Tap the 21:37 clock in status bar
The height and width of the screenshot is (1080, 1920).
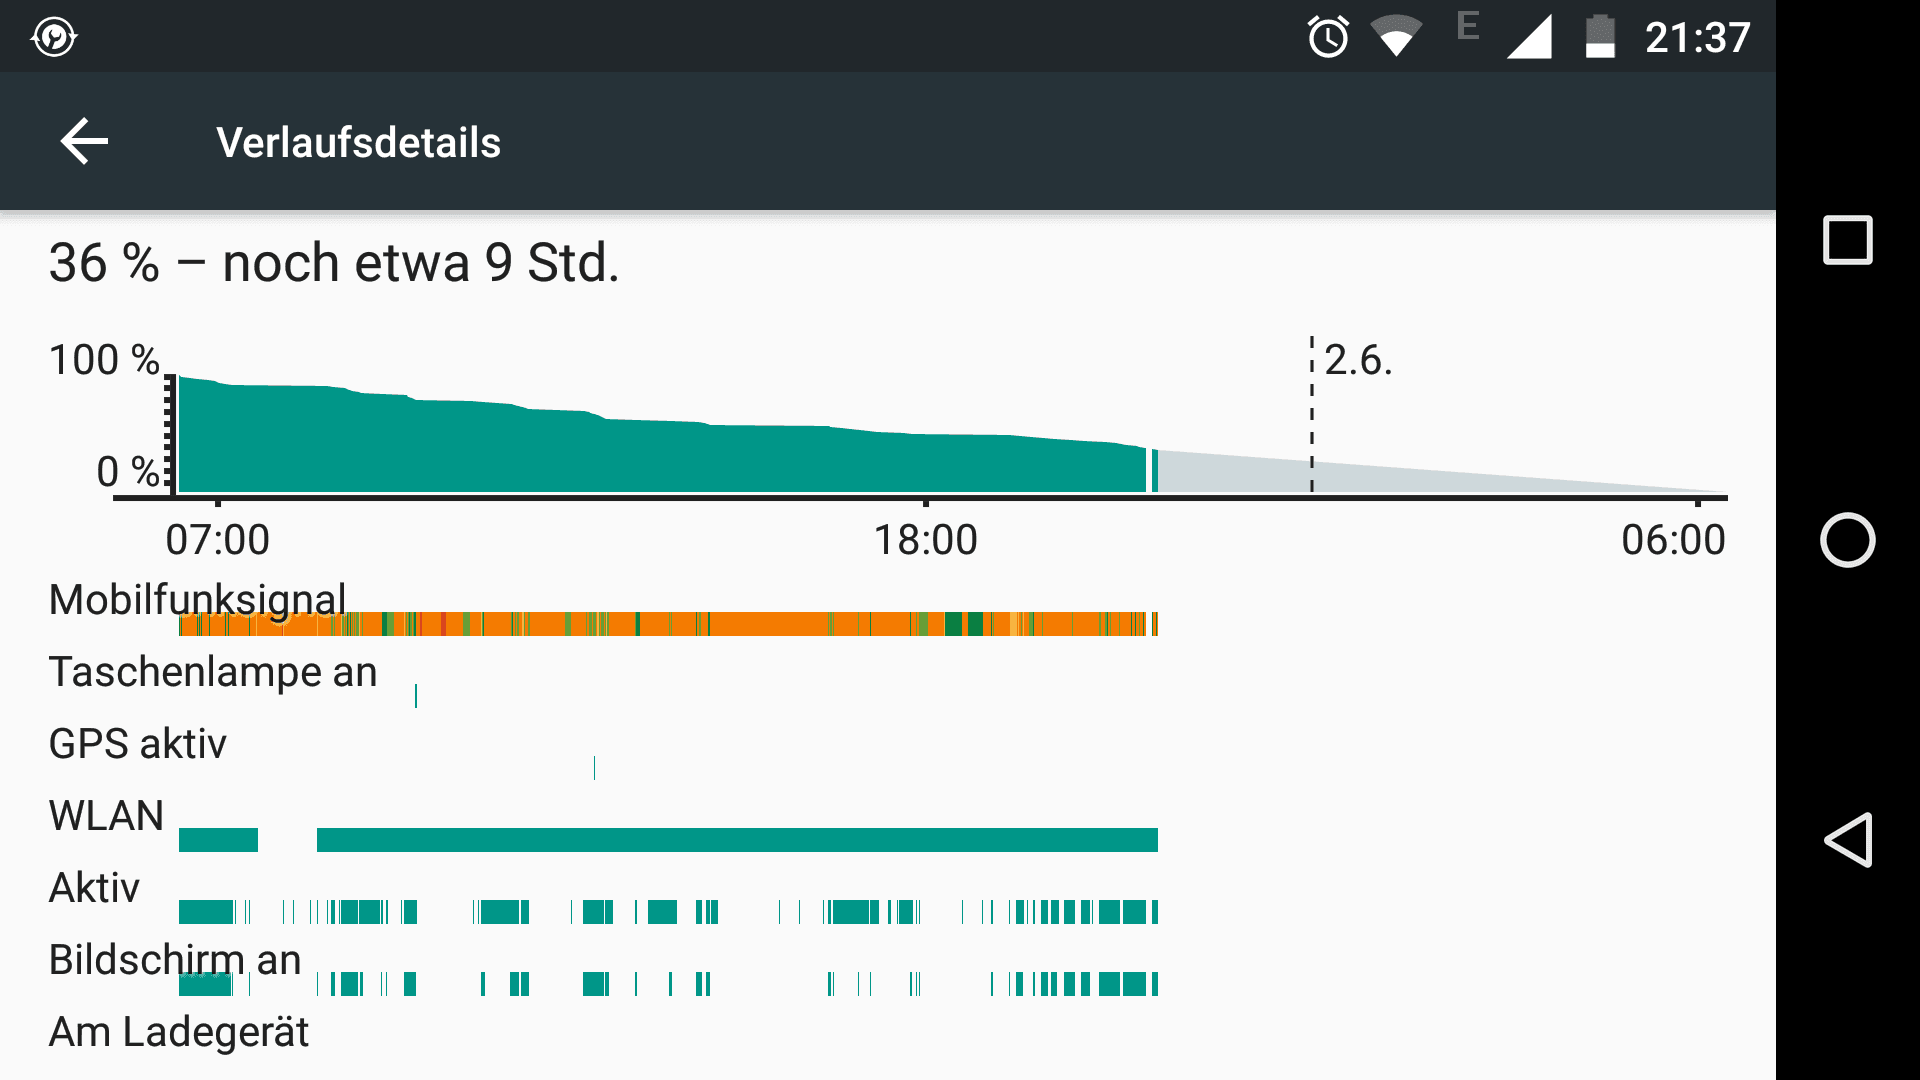[1697, 38]
